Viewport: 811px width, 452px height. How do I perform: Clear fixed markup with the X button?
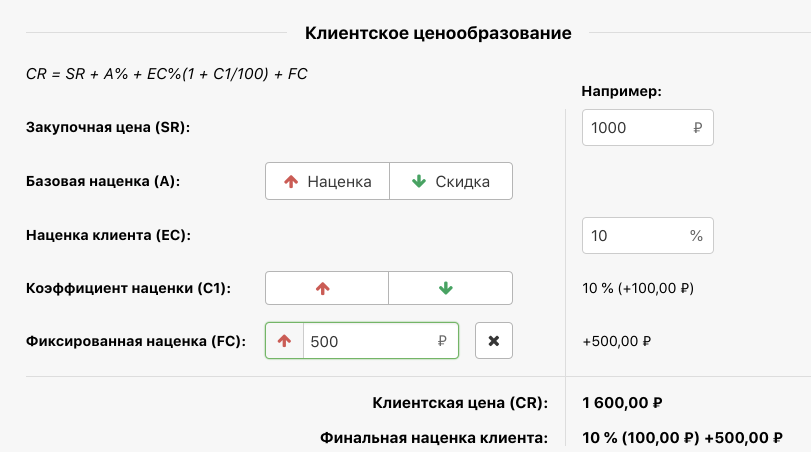coord(494,341)
